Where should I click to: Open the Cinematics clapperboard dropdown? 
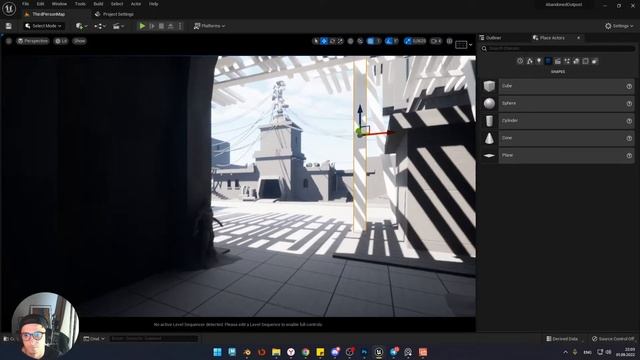(x=118, y=26)
